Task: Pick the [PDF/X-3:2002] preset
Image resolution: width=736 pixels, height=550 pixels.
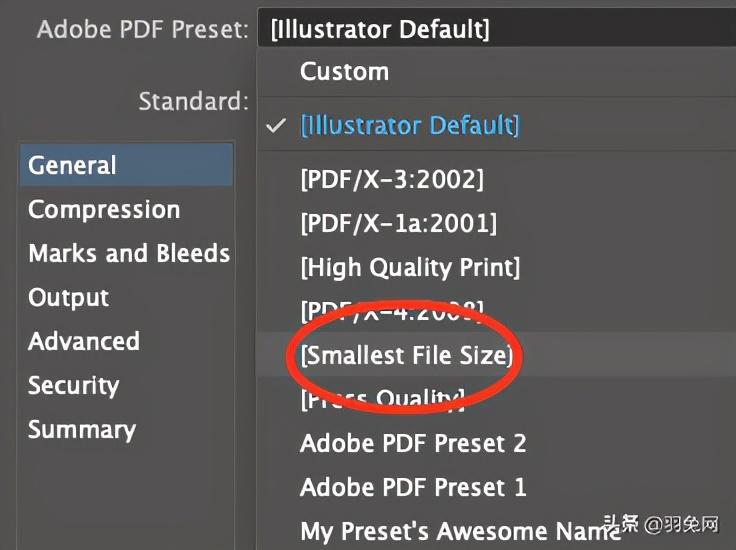Action: [391, 180]
